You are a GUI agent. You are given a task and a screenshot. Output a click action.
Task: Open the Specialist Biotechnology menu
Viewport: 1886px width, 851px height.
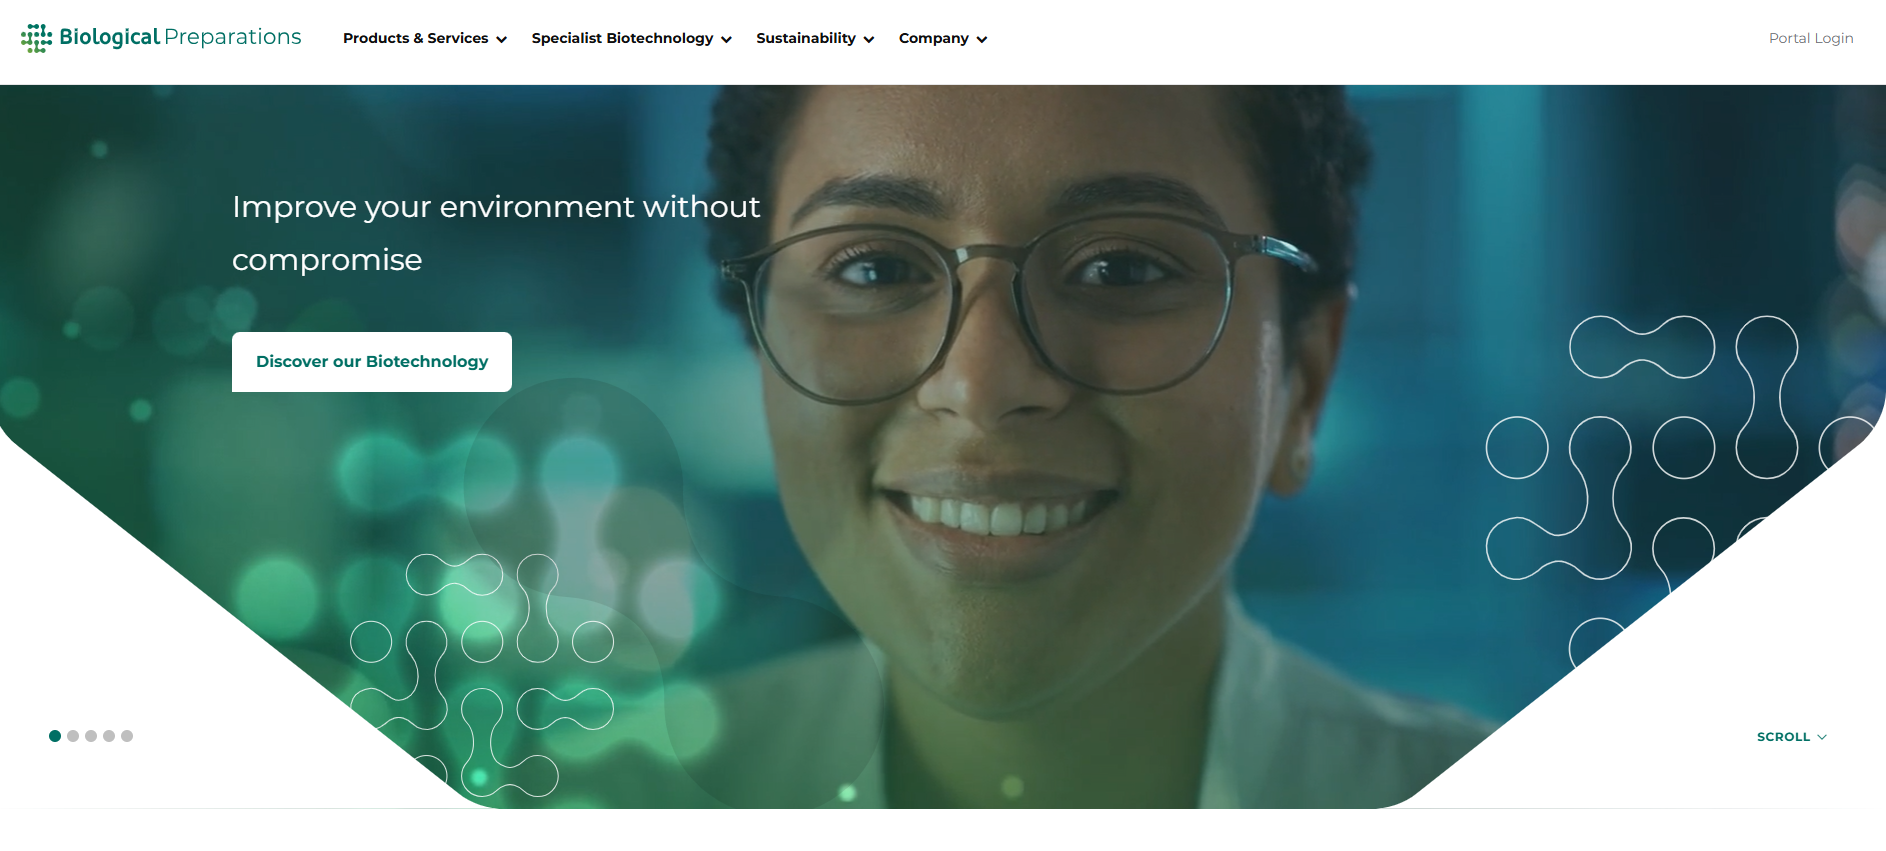click(x=622, y=38)
